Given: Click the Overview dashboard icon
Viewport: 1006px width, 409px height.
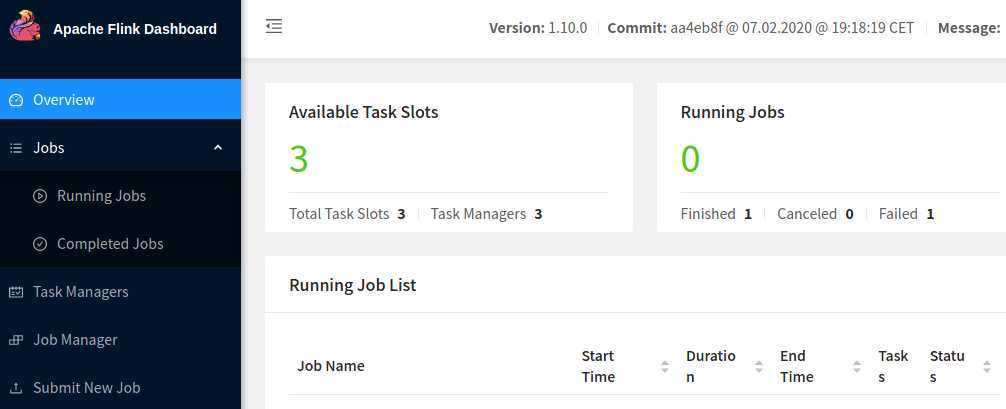Looking at the screenshot, I should click(16, 100).
